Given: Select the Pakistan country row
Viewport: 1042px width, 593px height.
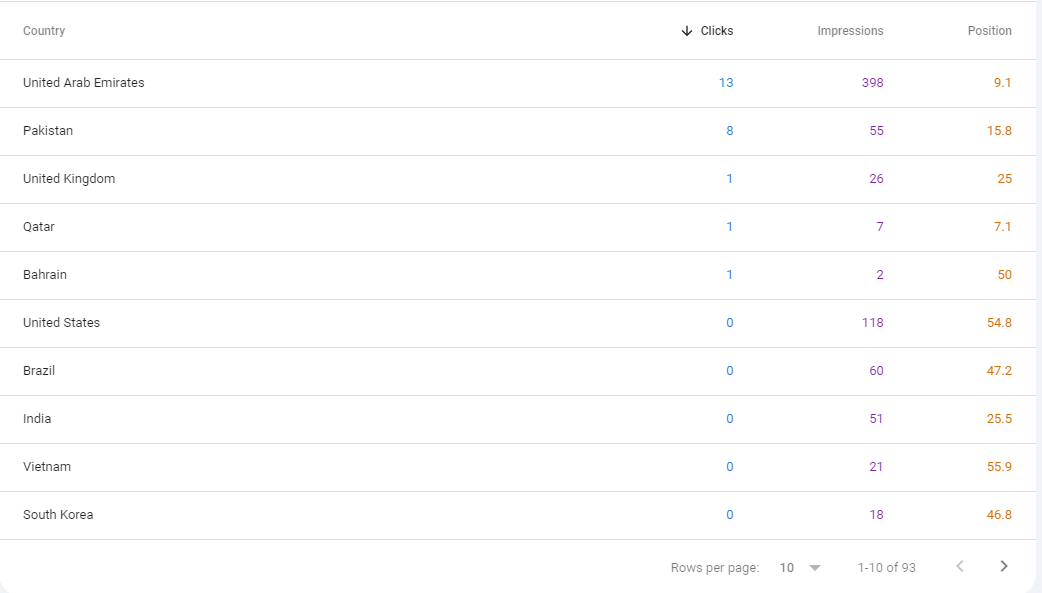Looking at the screenshot, I should click(48, 131).
